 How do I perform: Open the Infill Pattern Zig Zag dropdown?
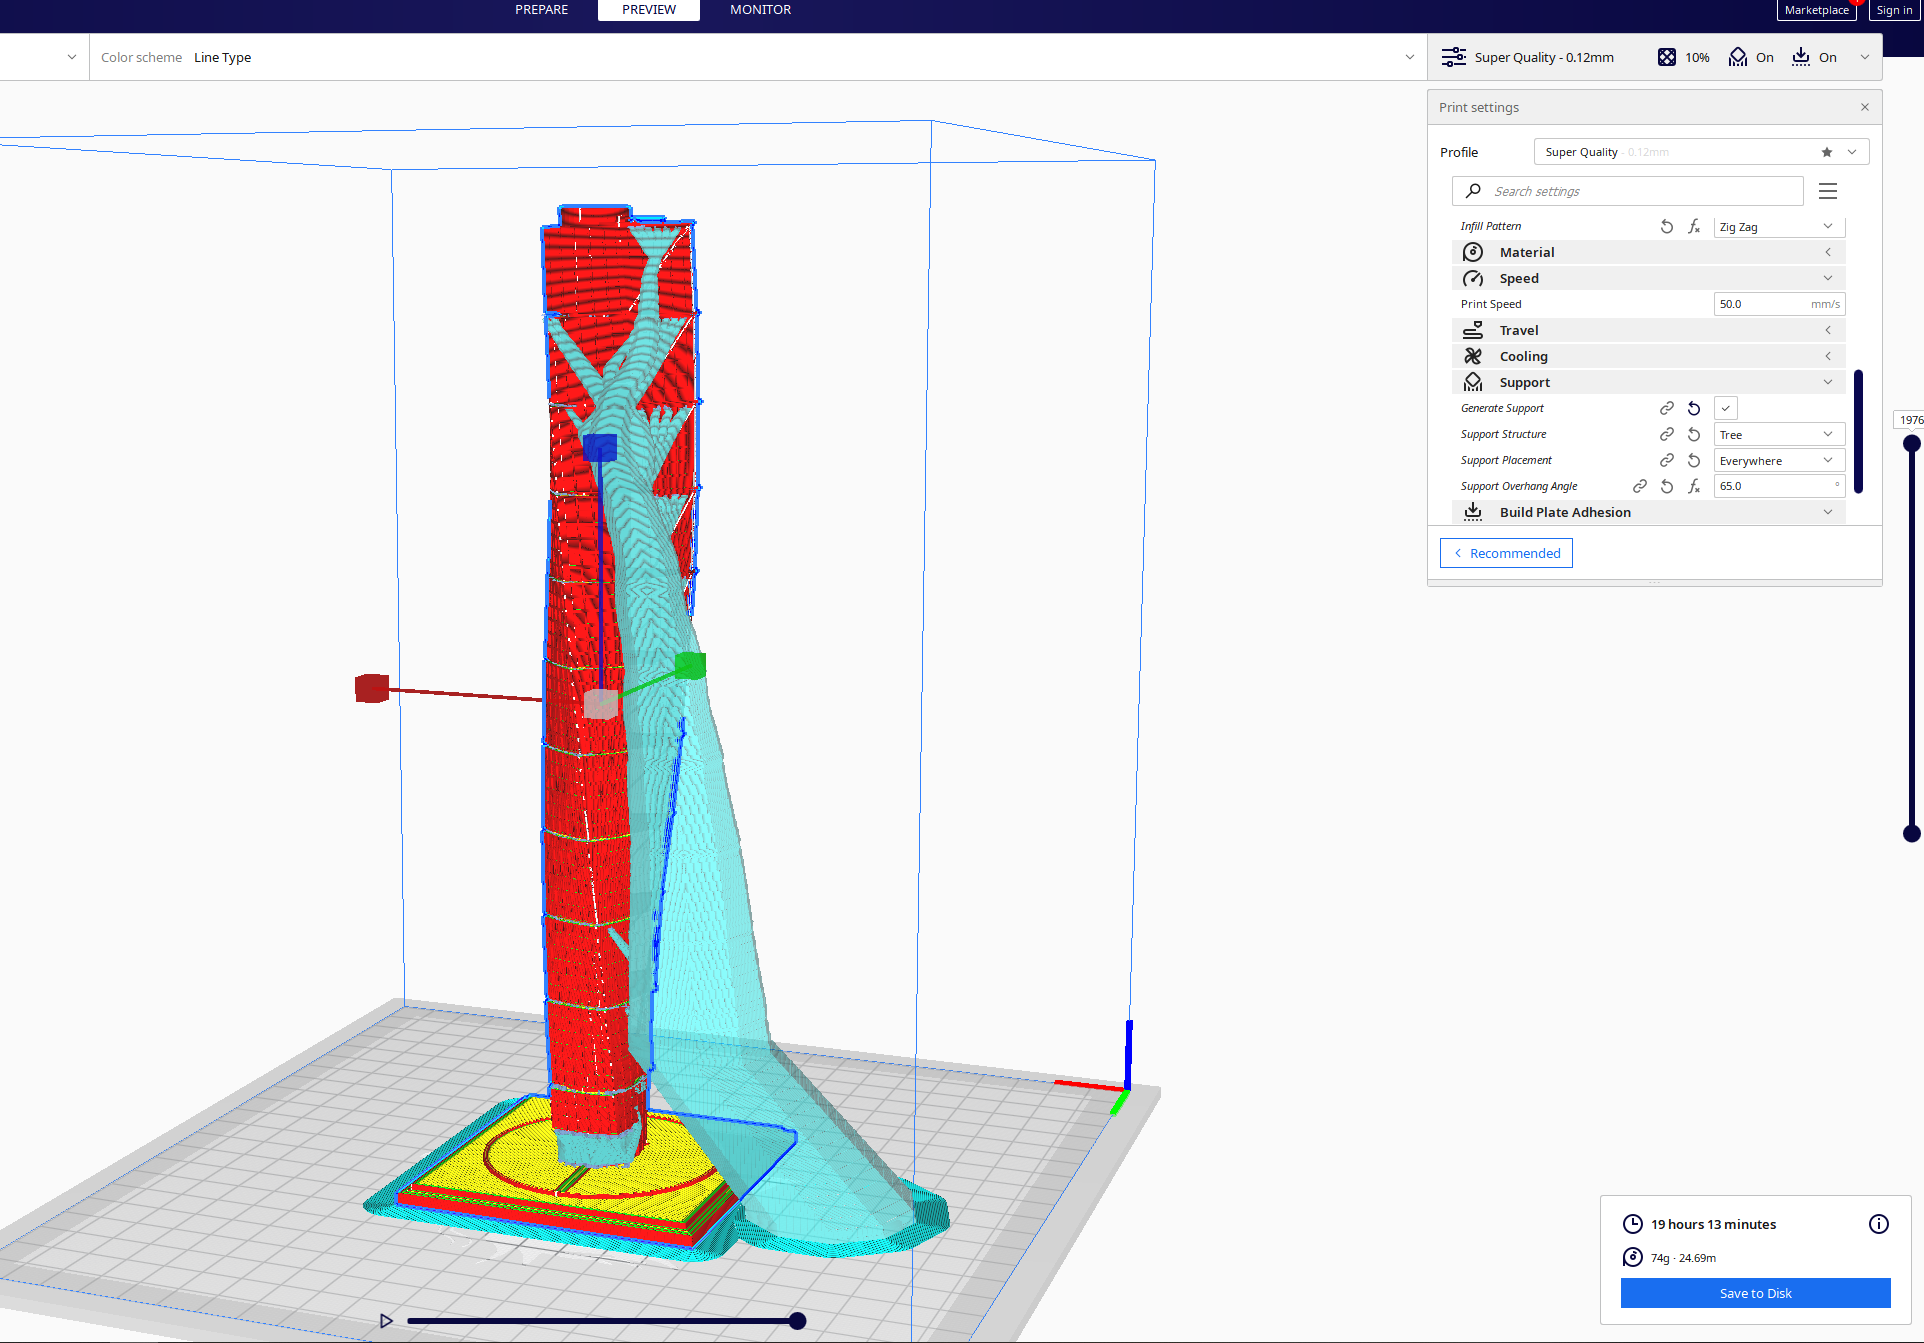1778,227
